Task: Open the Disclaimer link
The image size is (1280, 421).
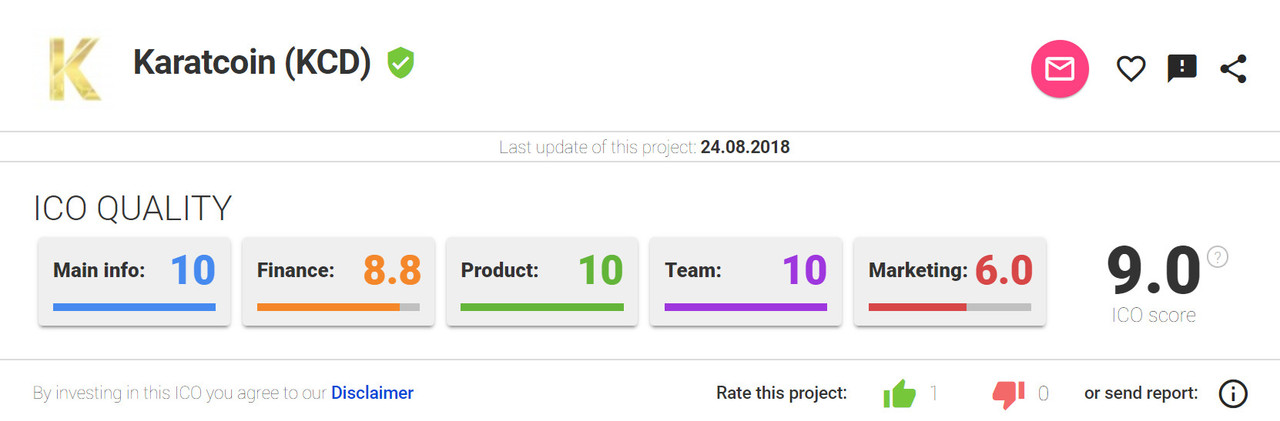Action: click(372, 393)
